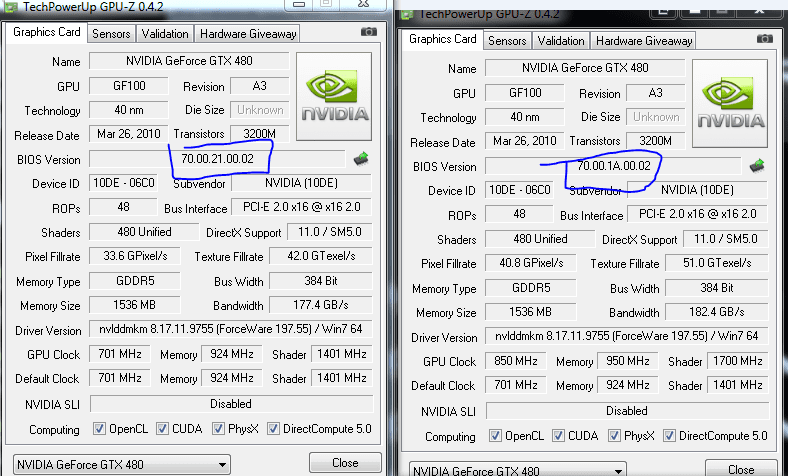Click Technology 40 nm in left window
The width and height of the screenshot is (788, 476).
pos(129,110)
